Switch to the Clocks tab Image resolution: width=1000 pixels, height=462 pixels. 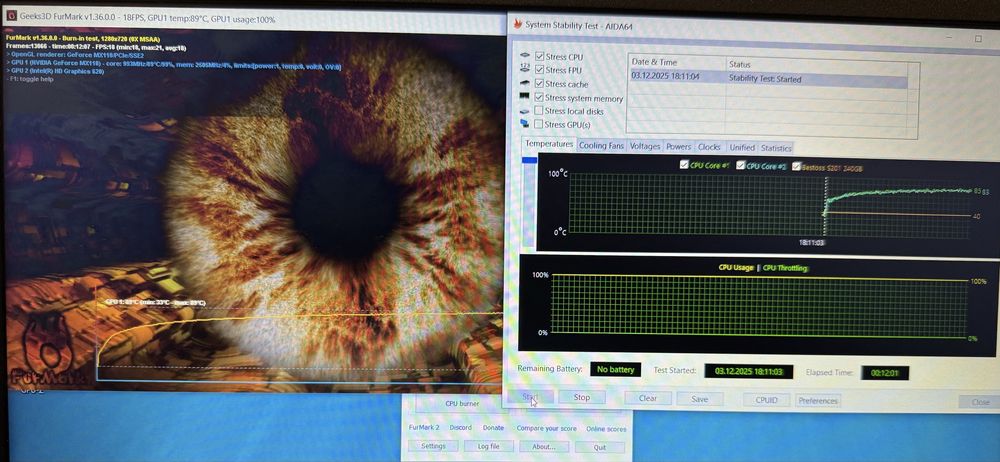point(709,147)
